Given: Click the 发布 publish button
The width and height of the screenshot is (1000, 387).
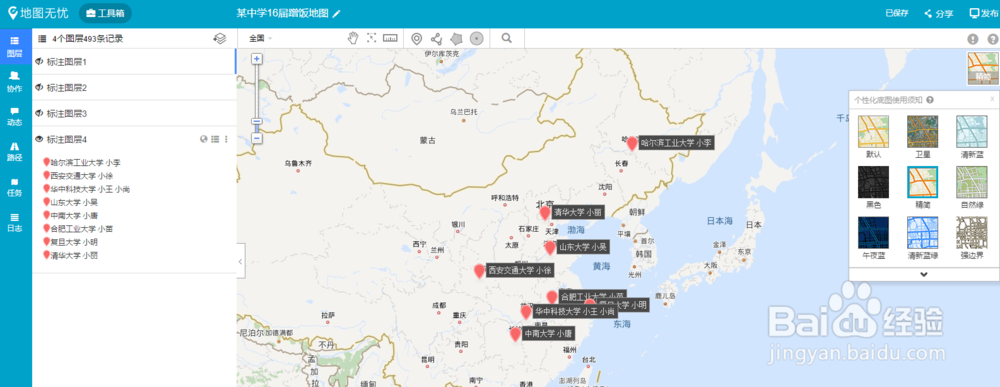Looking at the screenshot, I should click(x=983, y=13).
